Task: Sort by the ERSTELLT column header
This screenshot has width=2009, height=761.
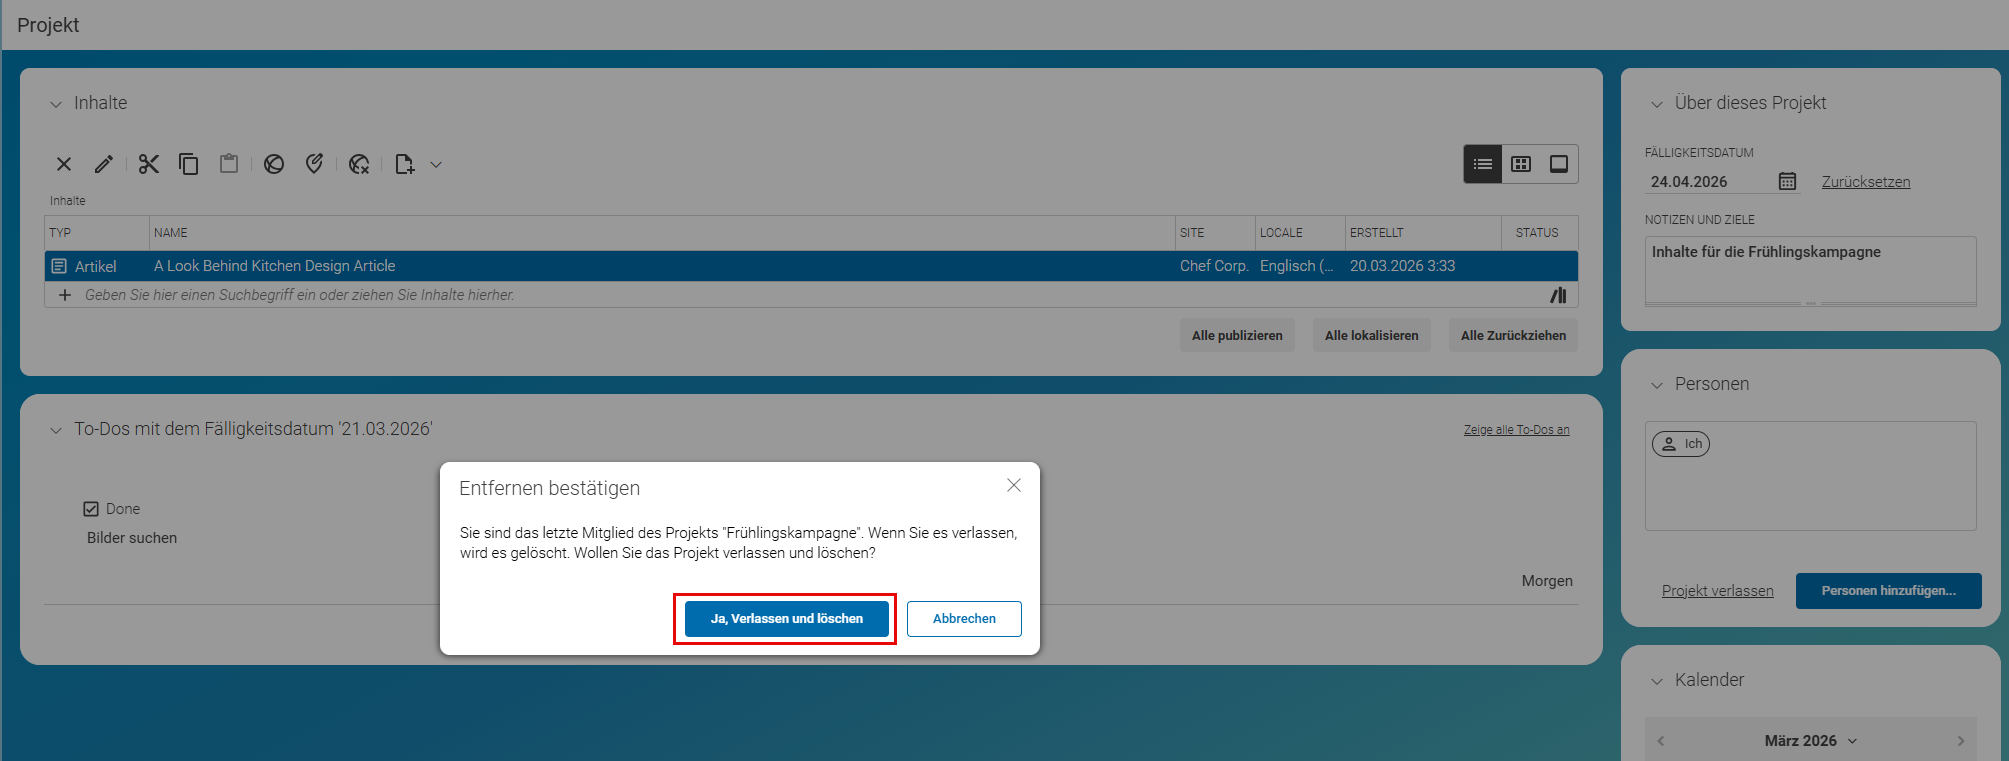Action: tap(1423, 233)
